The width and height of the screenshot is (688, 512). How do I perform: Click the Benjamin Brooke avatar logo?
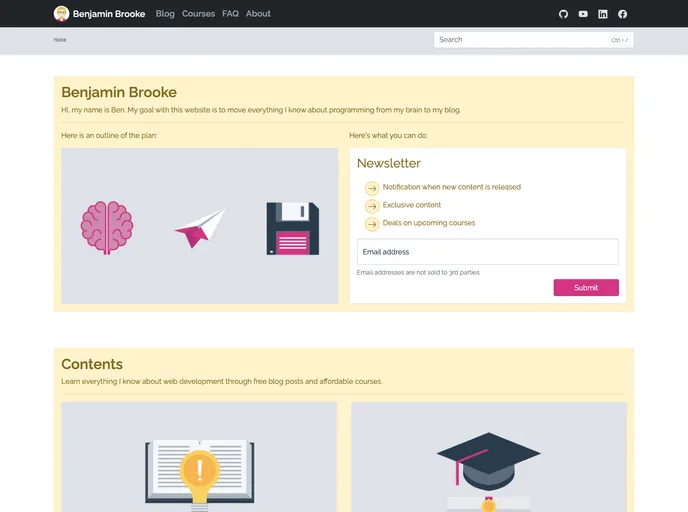[x=62, y=14]
